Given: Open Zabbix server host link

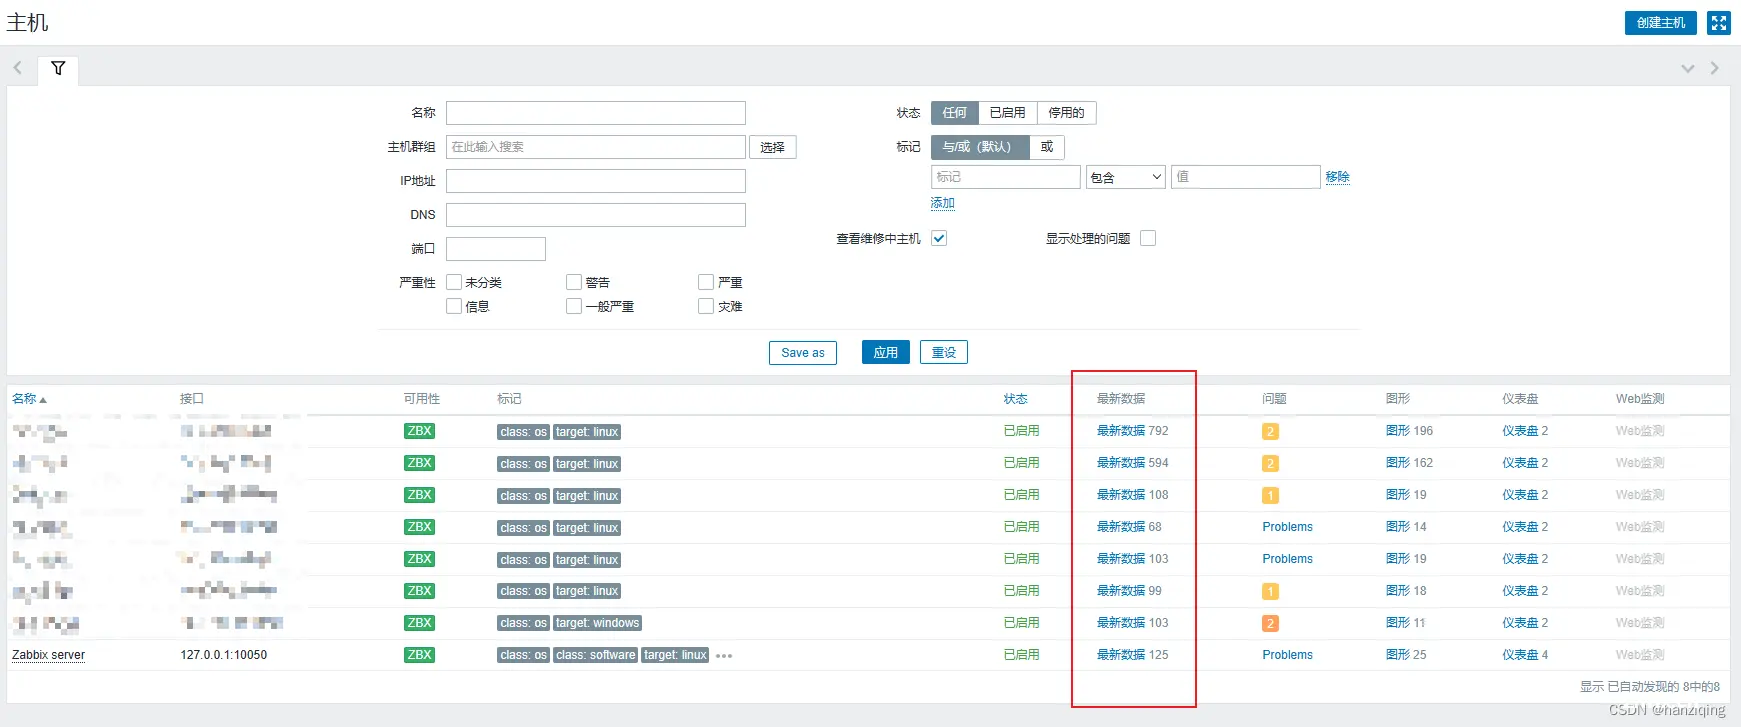Looking at the screenshot, I should coord(48,655).
